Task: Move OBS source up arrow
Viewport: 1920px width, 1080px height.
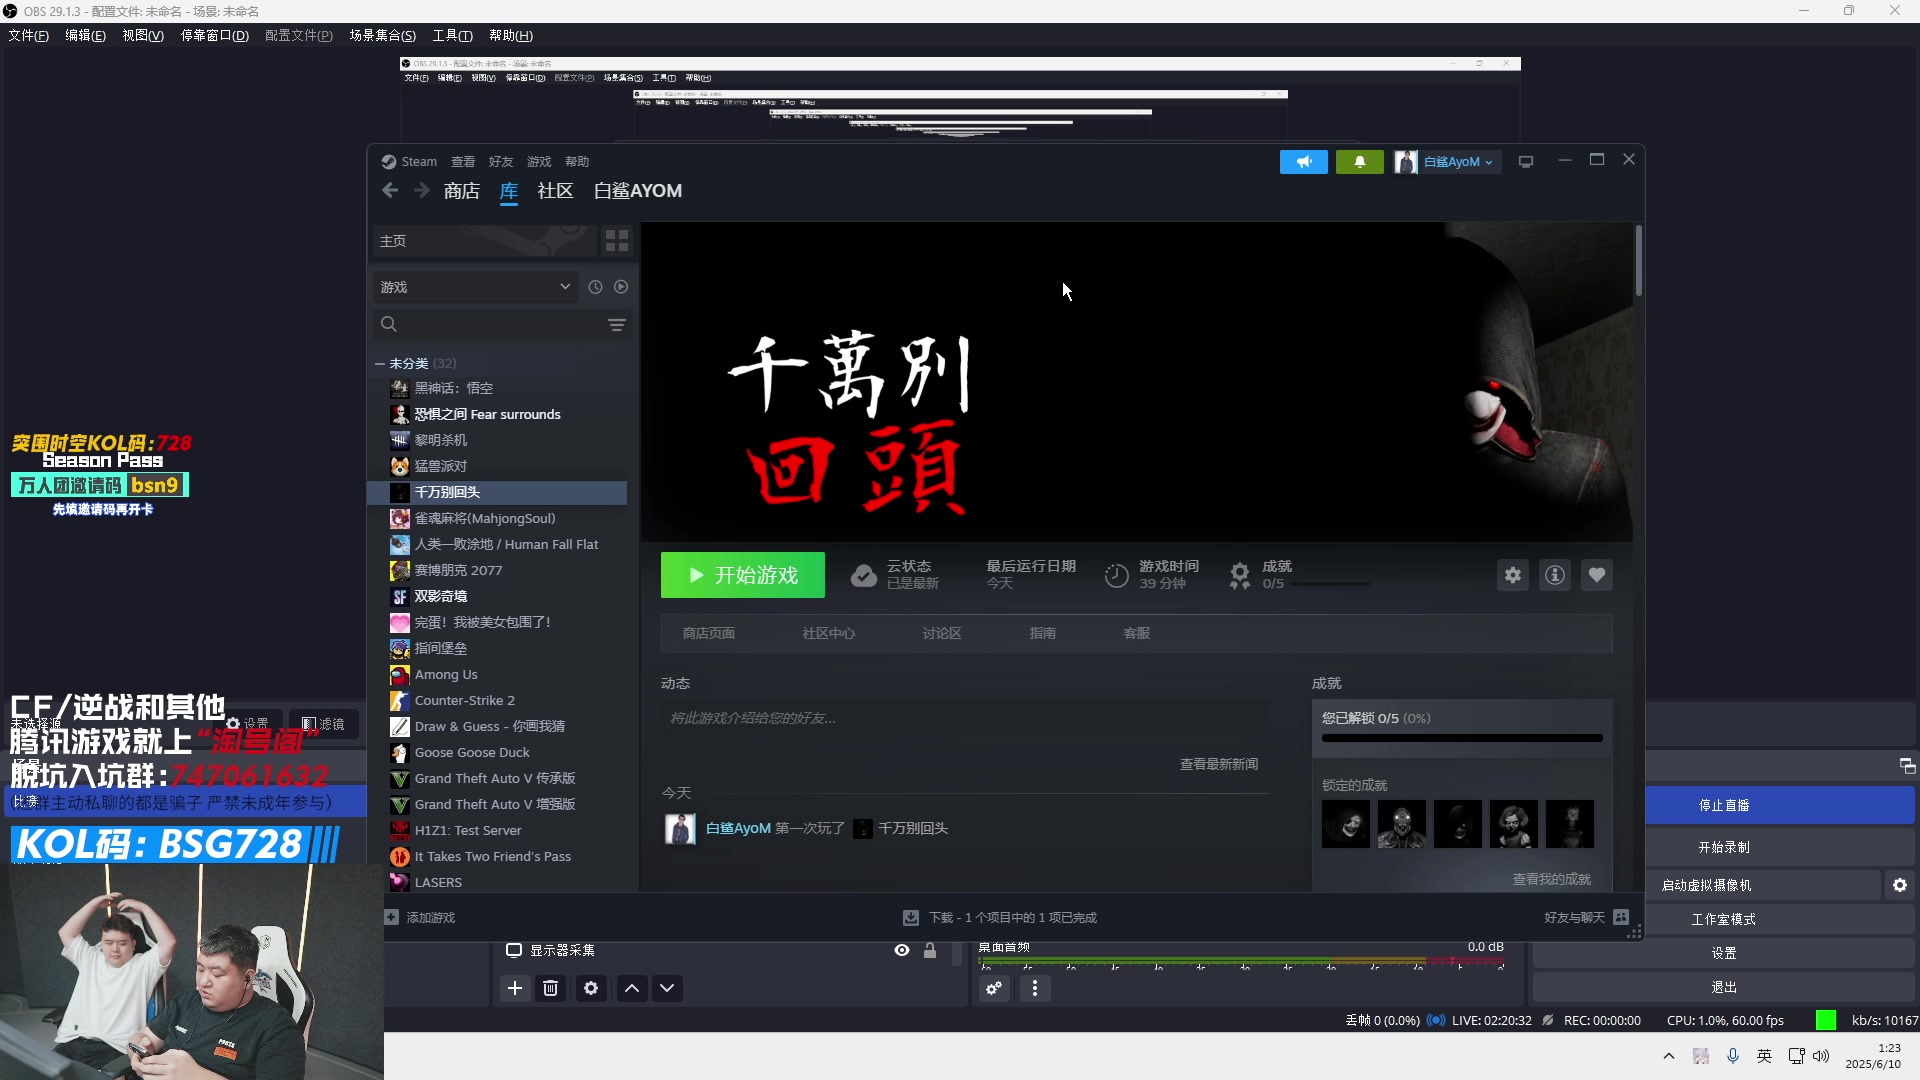Action: pyautogui.click(x=632, y=988)
